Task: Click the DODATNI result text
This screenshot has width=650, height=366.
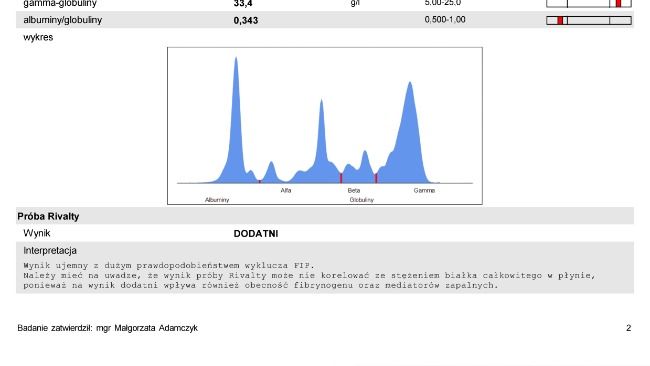Action: coord(256,234)
